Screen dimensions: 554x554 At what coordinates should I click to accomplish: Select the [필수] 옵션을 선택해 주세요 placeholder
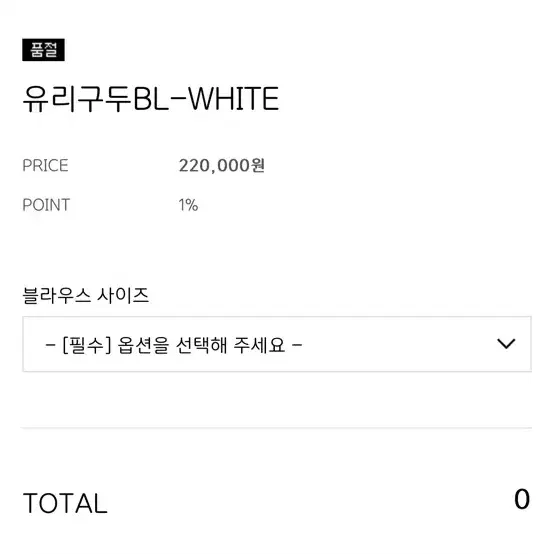[173, 345]
